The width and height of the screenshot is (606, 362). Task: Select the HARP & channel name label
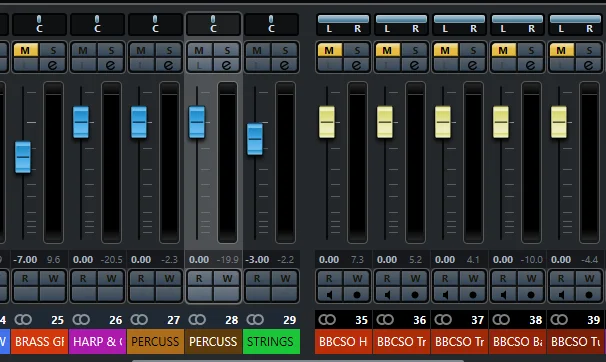[97, 342]
